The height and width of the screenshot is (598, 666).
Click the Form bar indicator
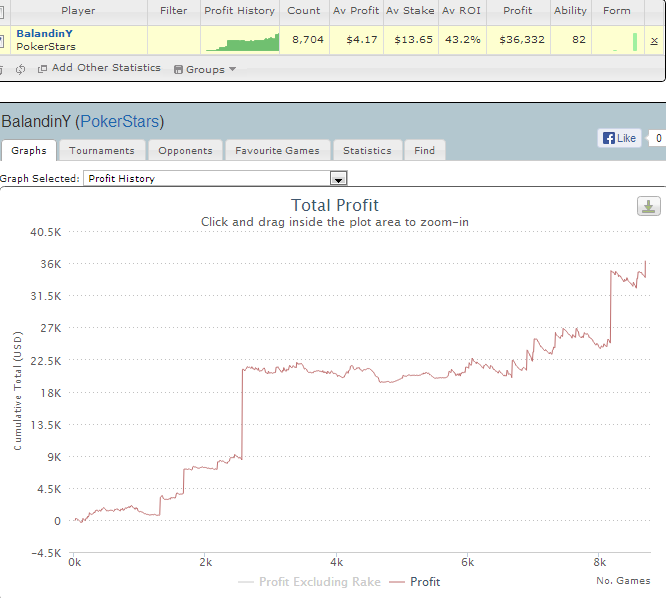click(x=635, y=42)
